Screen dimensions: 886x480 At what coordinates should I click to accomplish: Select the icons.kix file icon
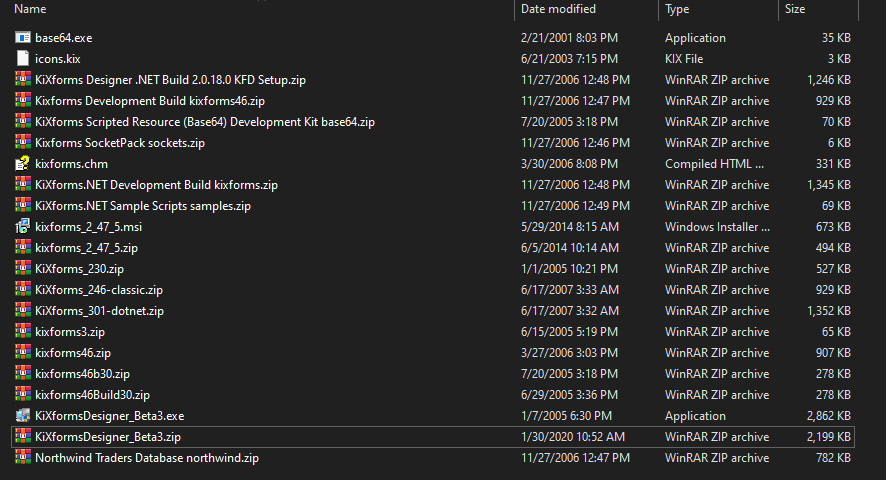pos(23,59)
